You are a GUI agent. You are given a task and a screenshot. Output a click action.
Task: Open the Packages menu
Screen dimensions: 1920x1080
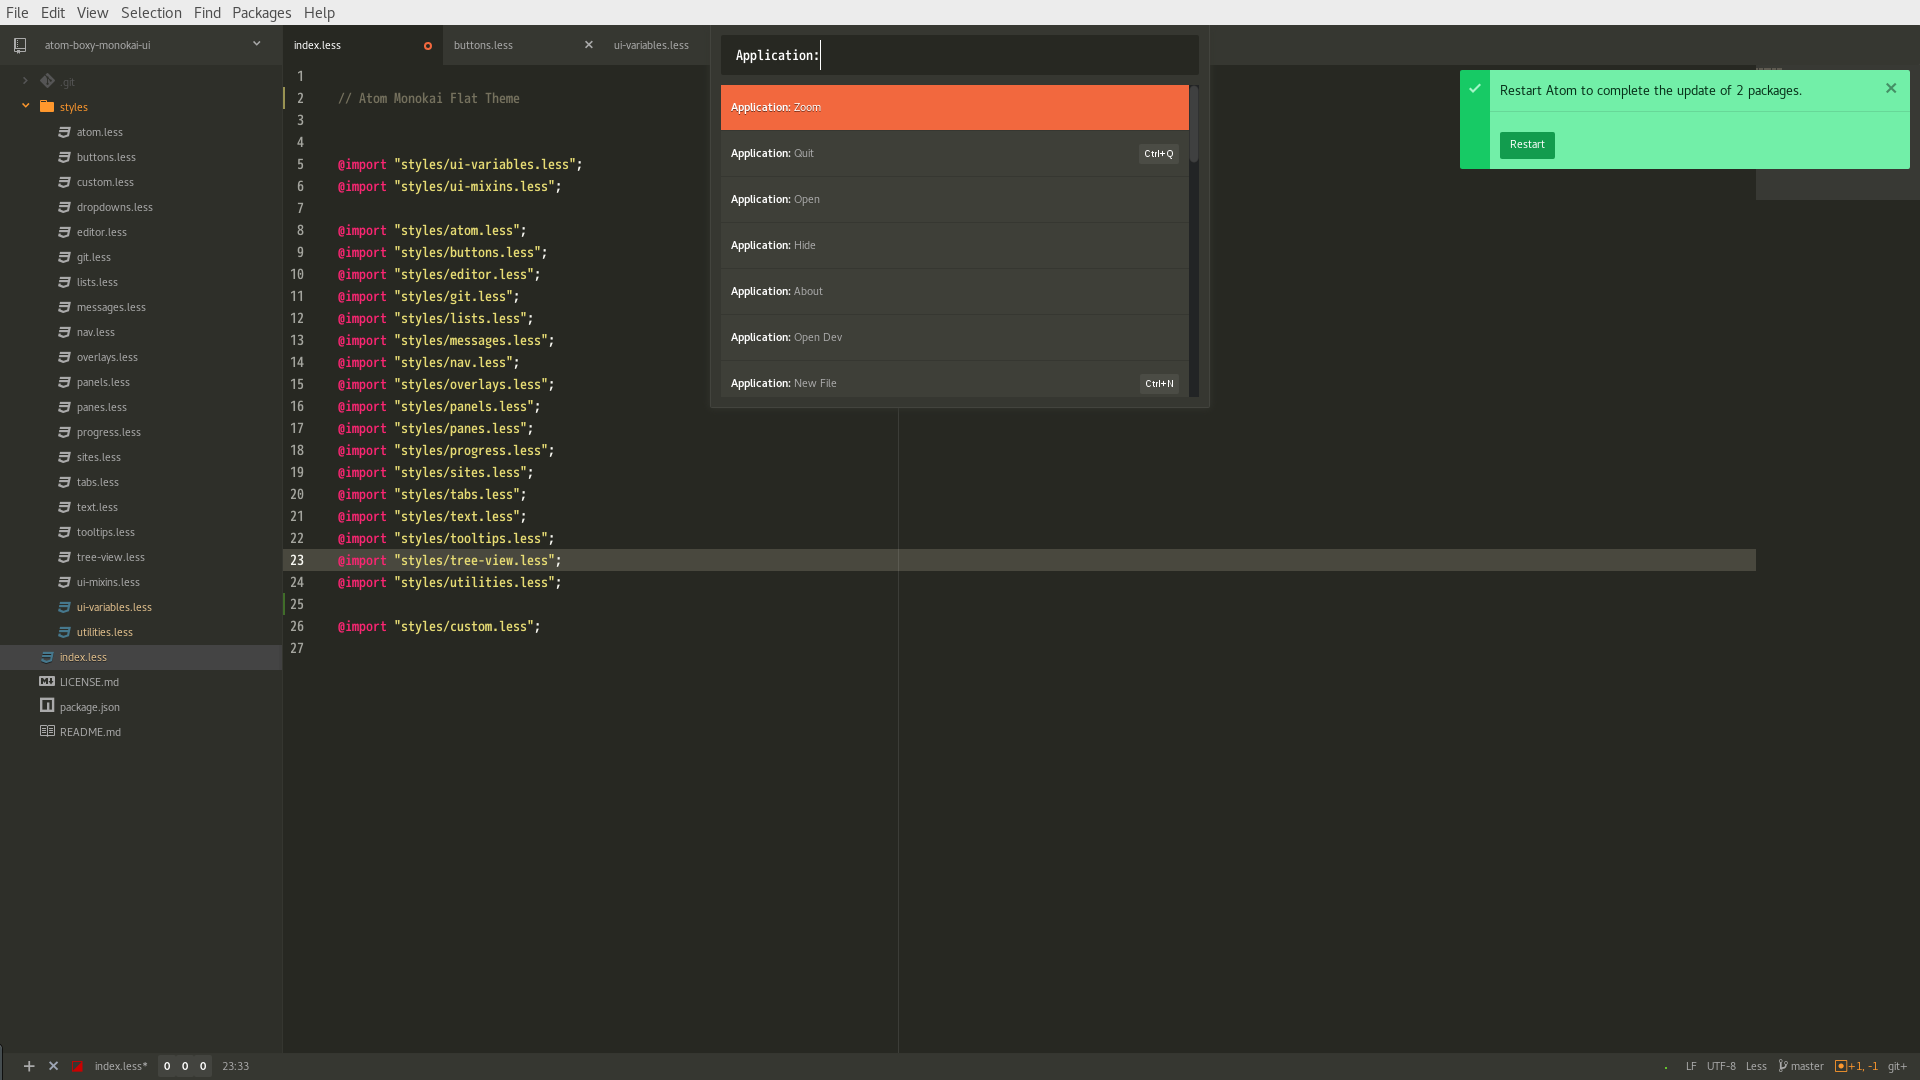[x=261, y=12]
